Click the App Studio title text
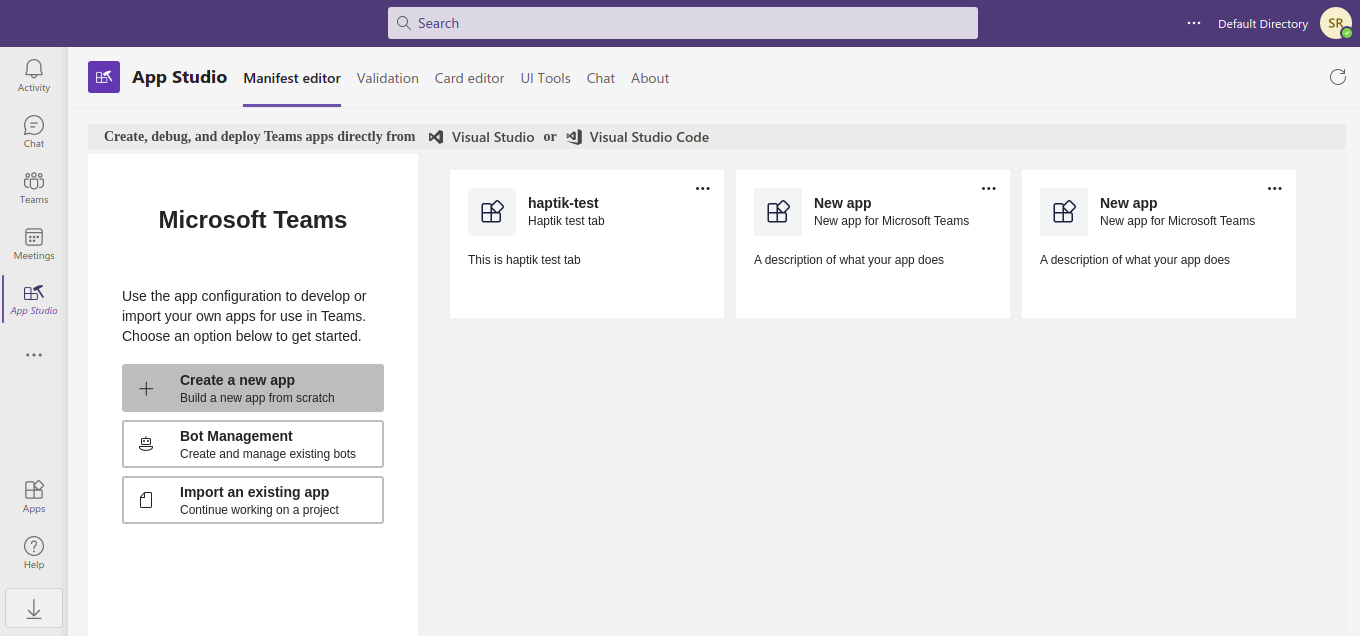 (x=180, y=77)
